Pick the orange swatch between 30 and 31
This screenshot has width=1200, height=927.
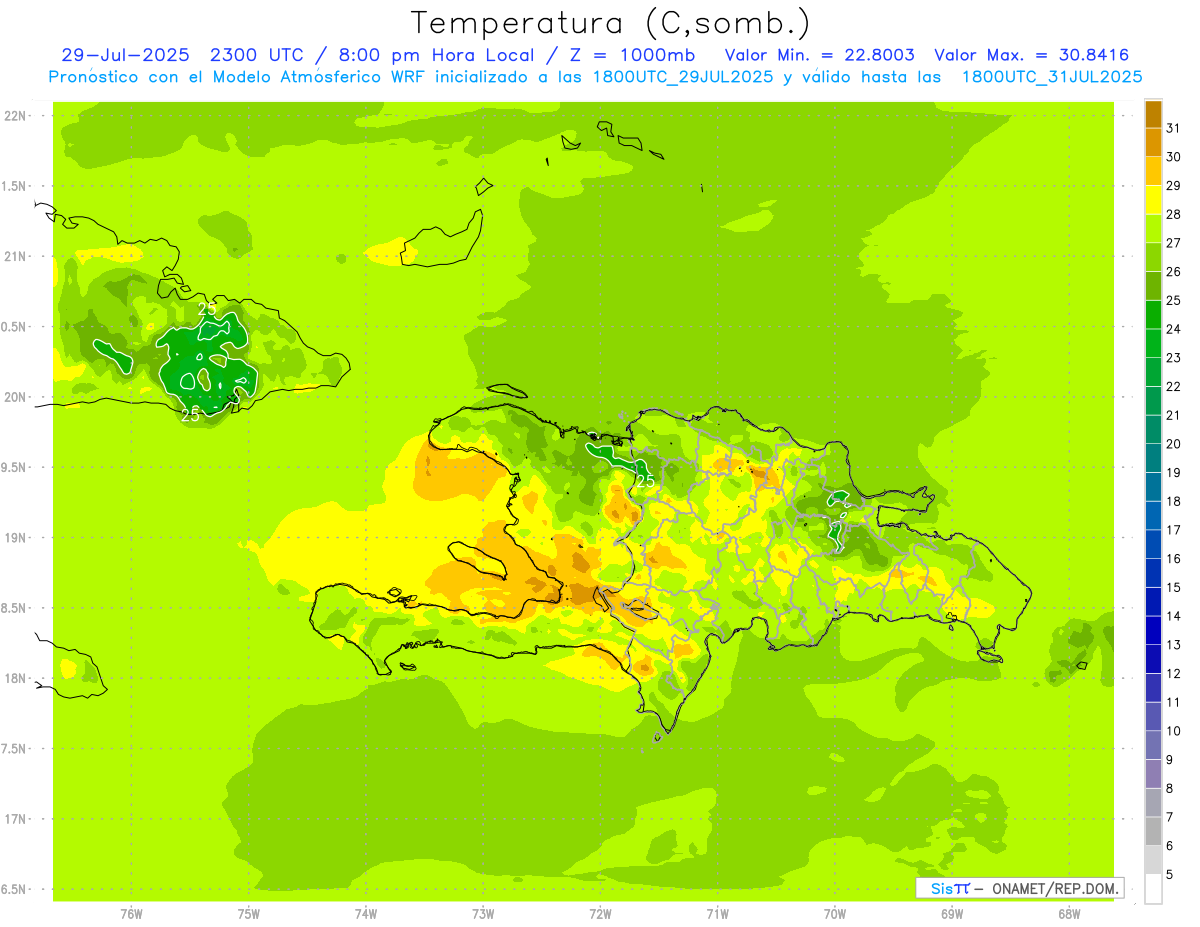coord(1153,142)
